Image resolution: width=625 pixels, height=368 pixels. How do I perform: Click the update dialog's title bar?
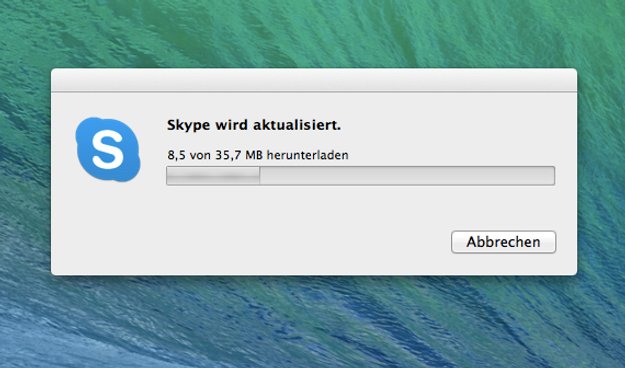[x=314, y=80]
